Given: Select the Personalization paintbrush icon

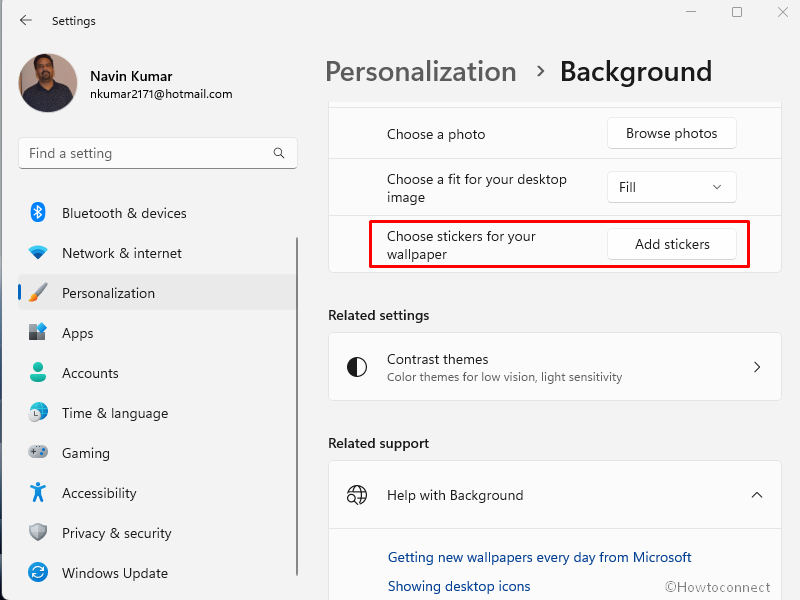Looking at the screenshot, I should (38, 293).
